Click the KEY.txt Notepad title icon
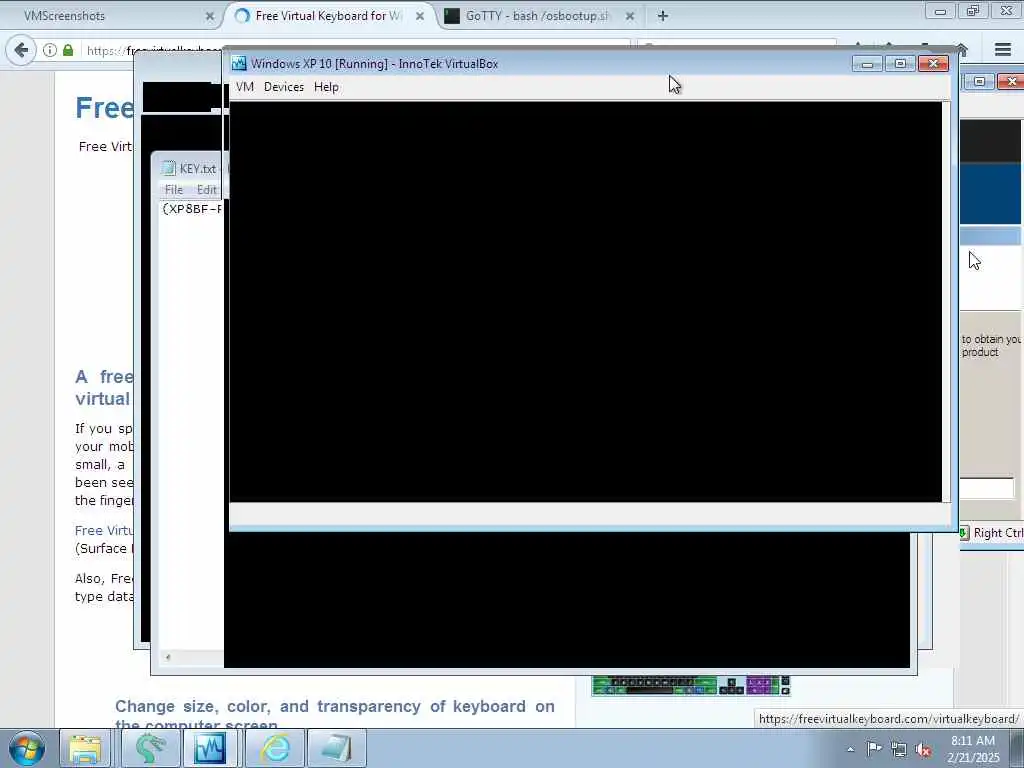1024x768 pixels. click(x=168, y=168)
